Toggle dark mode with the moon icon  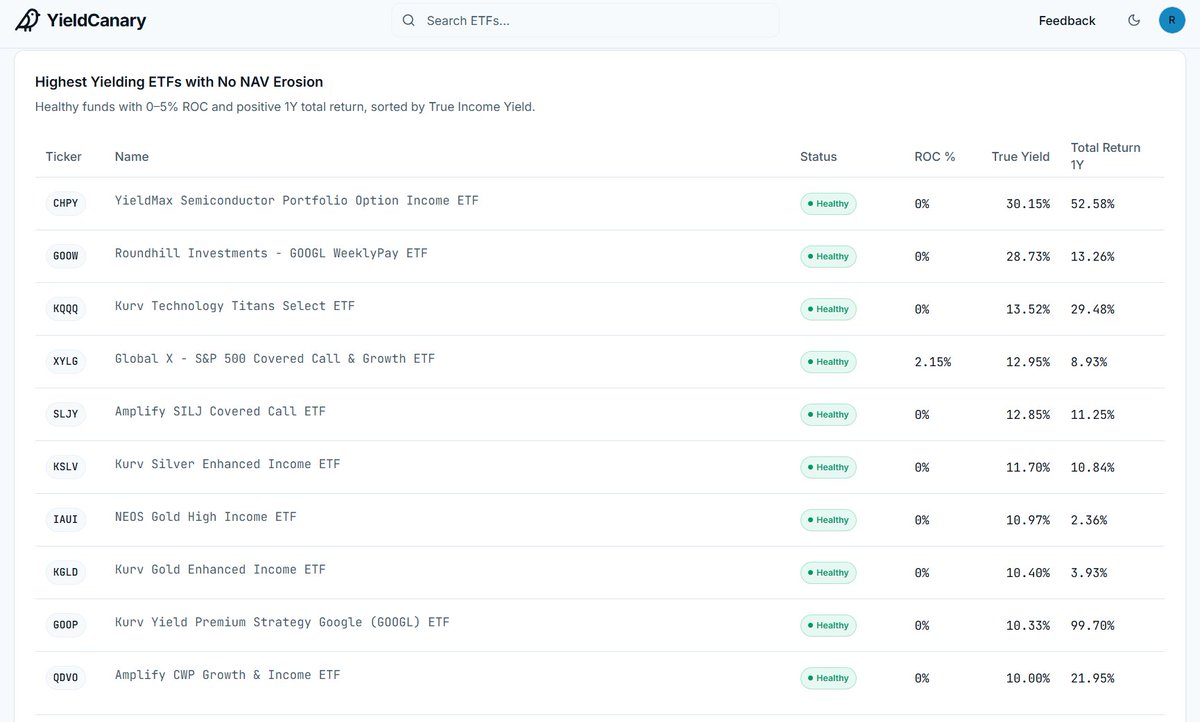pos(1133,20)
